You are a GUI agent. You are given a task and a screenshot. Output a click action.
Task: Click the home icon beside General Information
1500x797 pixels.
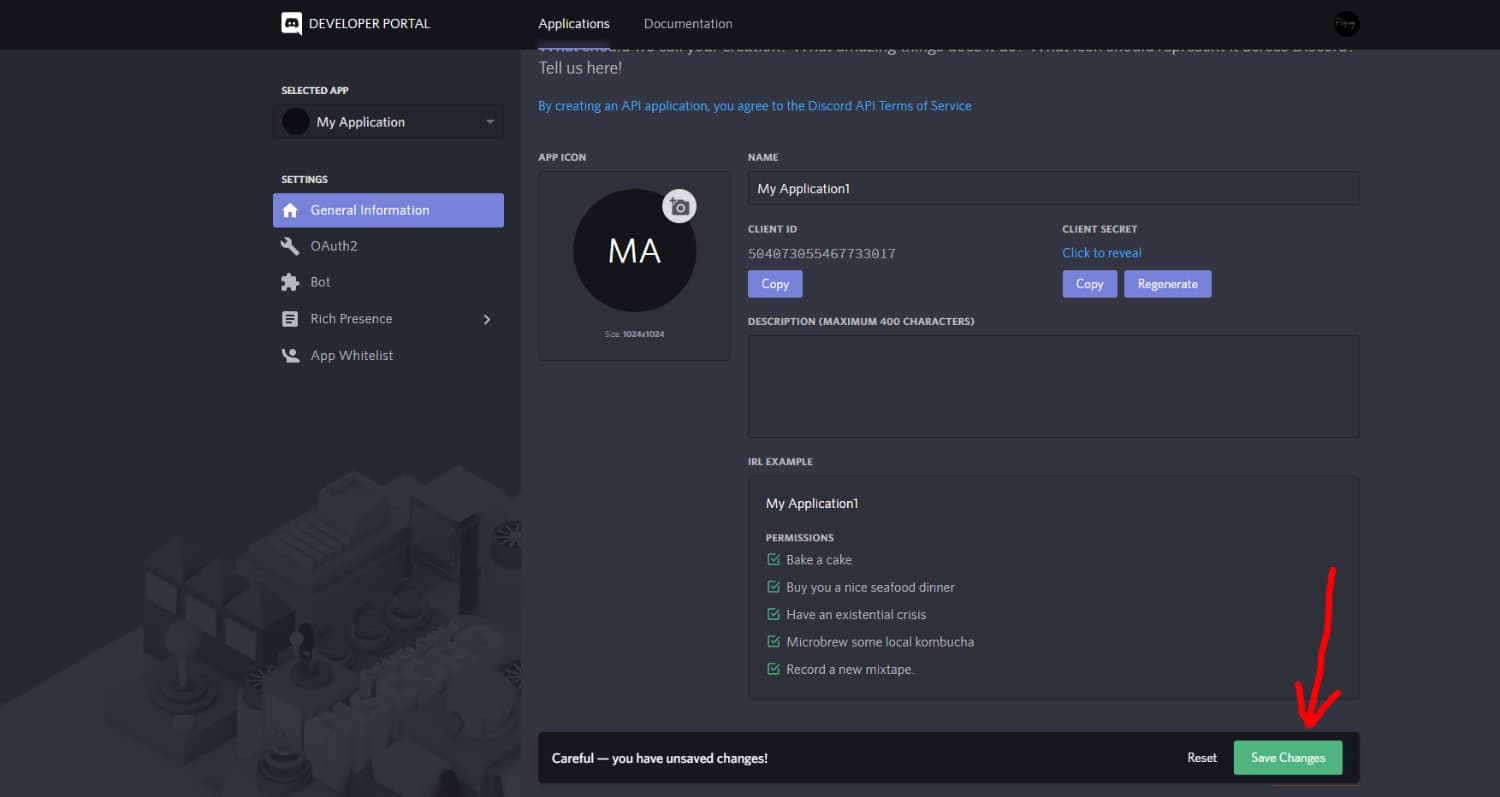290,210
